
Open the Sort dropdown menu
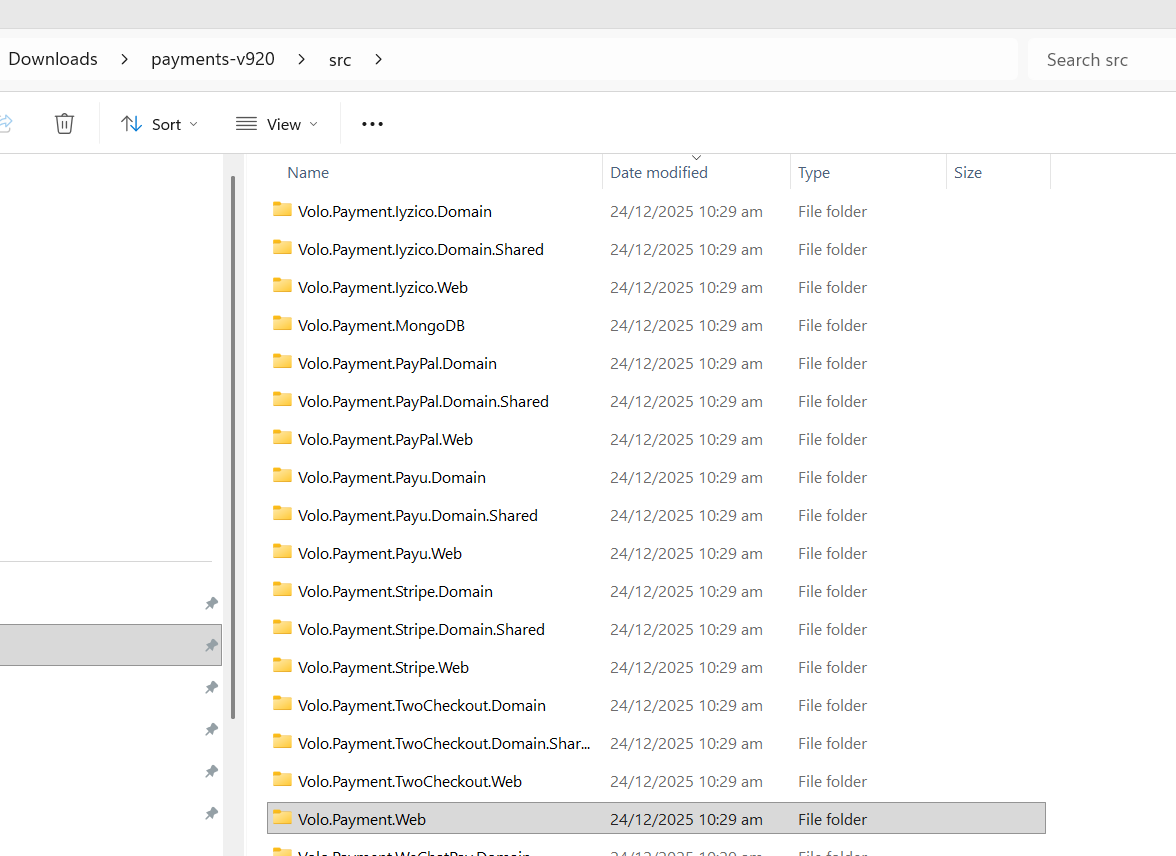click(x=159, y=124)
